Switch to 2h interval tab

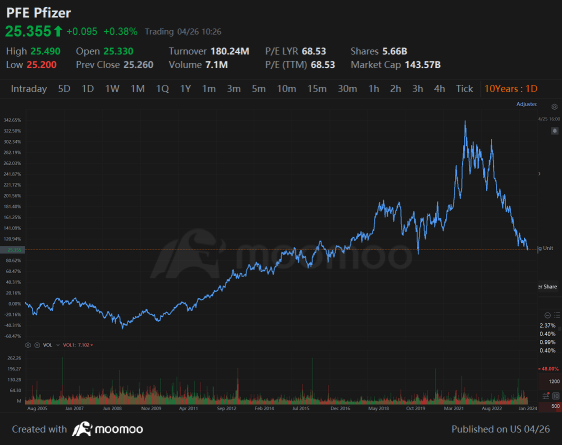396,89
